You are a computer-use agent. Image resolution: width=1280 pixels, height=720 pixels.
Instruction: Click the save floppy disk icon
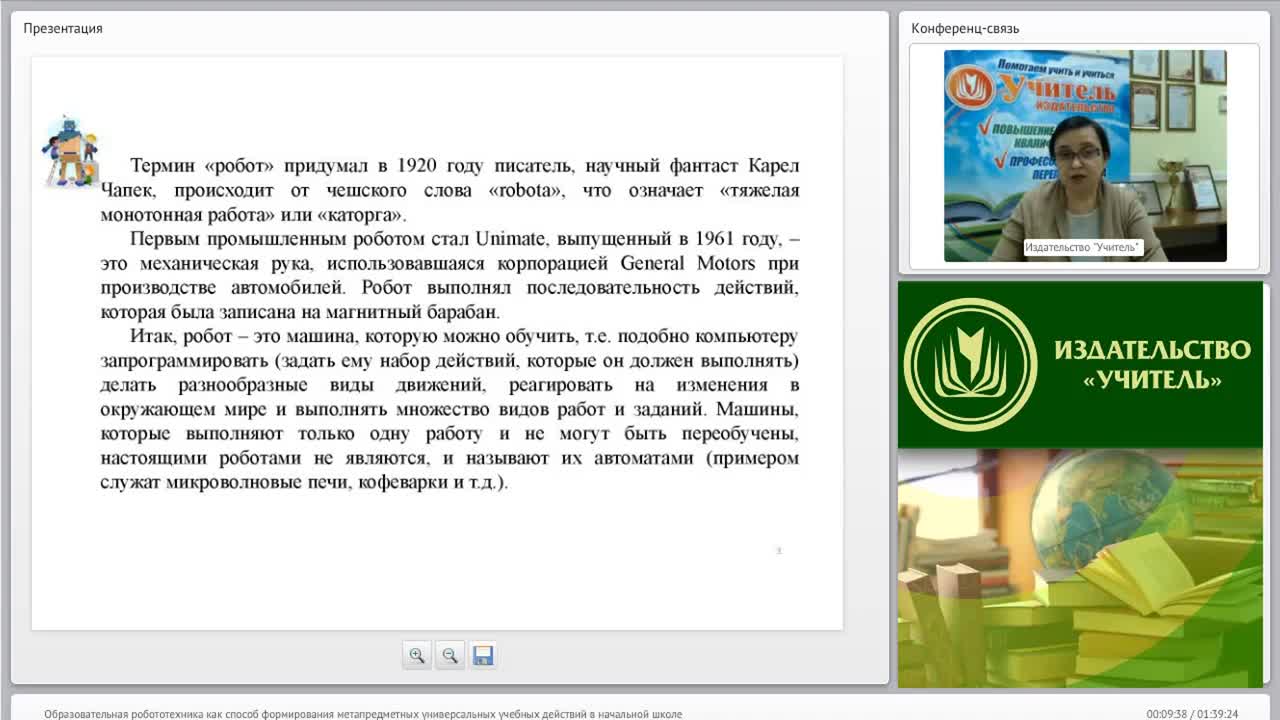483,656
